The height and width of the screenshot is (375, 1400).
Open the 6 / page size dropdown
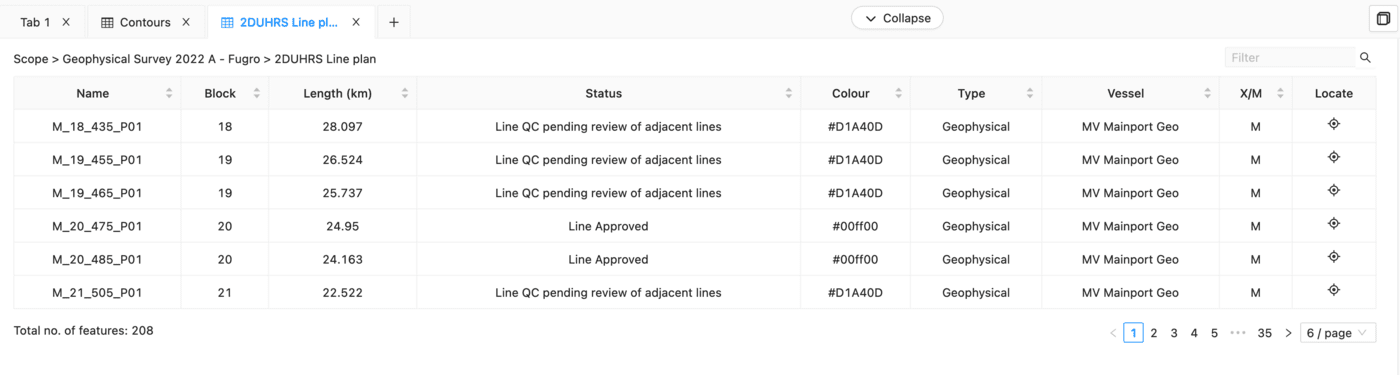pos(1338,333)
